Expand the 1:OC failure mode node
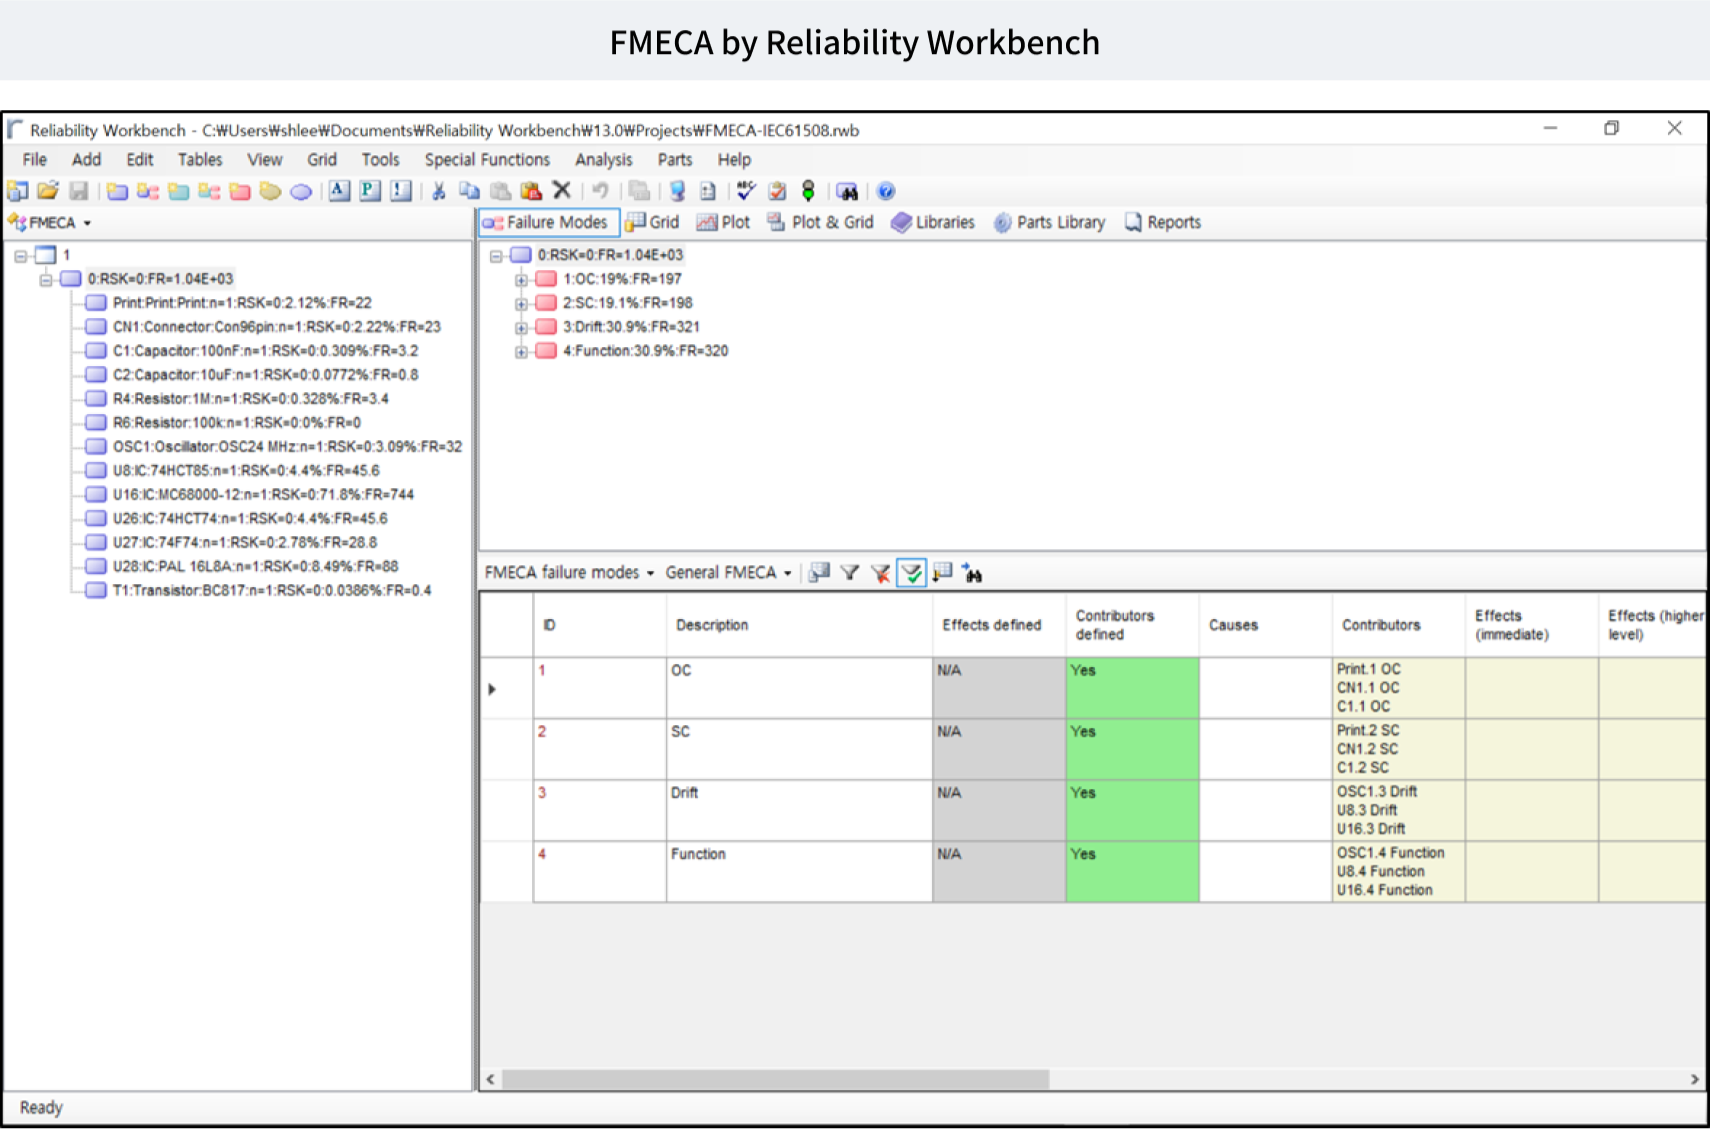1710x1129 pixels. coord(520,279)
